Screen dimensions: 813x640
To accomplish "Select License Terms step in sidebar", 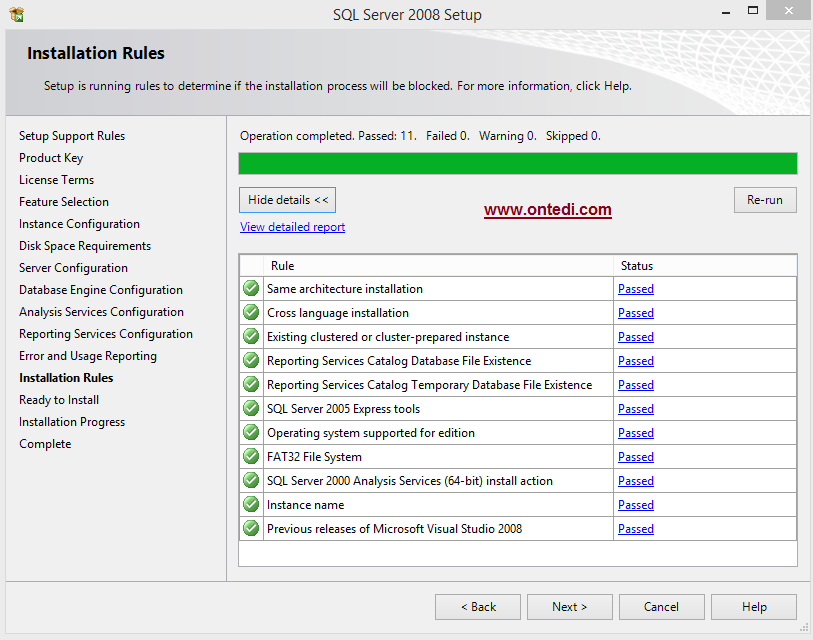I will (x=57, y=180).
